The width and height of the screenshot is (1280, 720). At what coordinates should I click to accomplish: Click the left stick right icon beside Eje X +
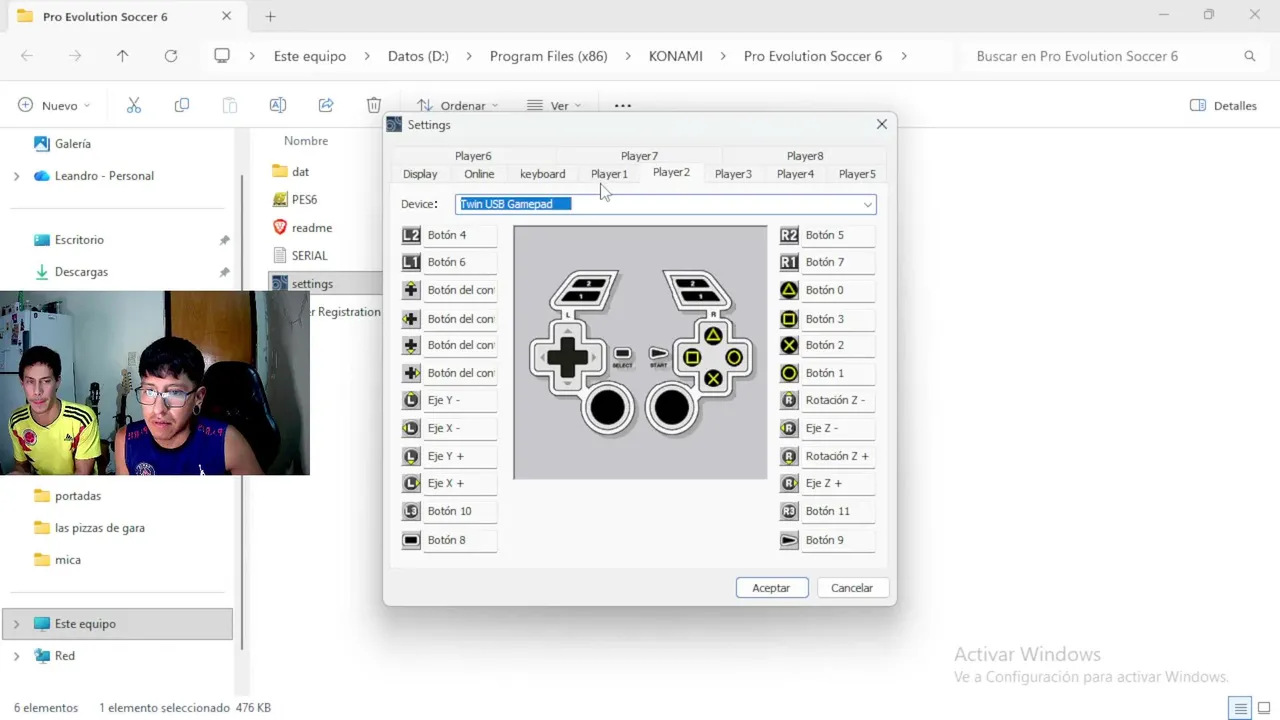point(411,483)
